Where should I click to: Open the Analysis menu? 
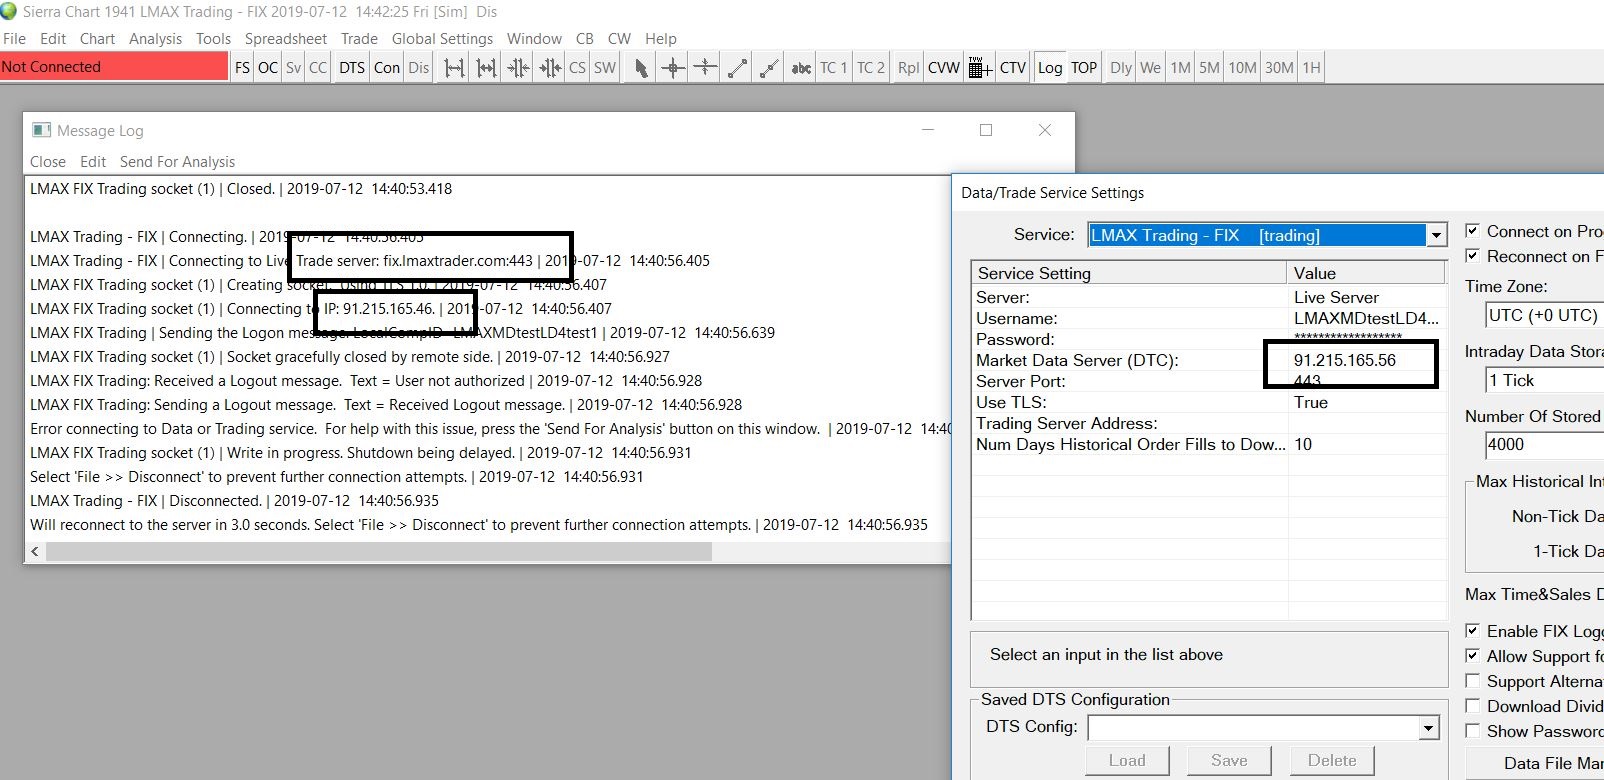tap(155, 39)
